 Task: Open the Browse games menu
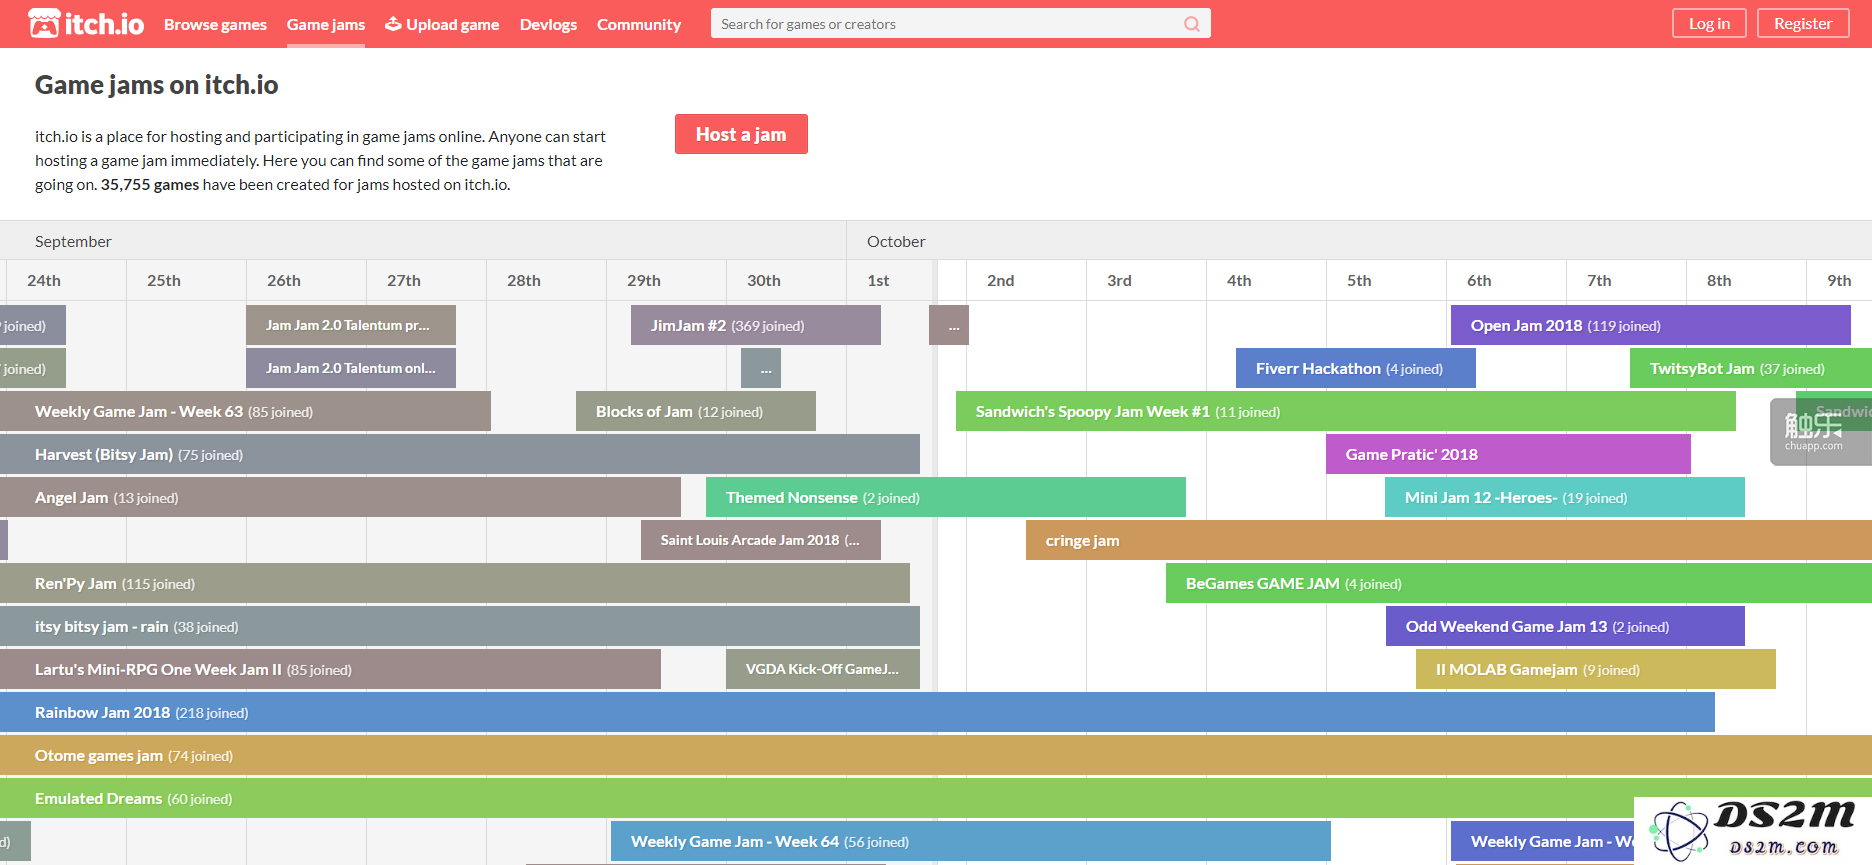215,24
